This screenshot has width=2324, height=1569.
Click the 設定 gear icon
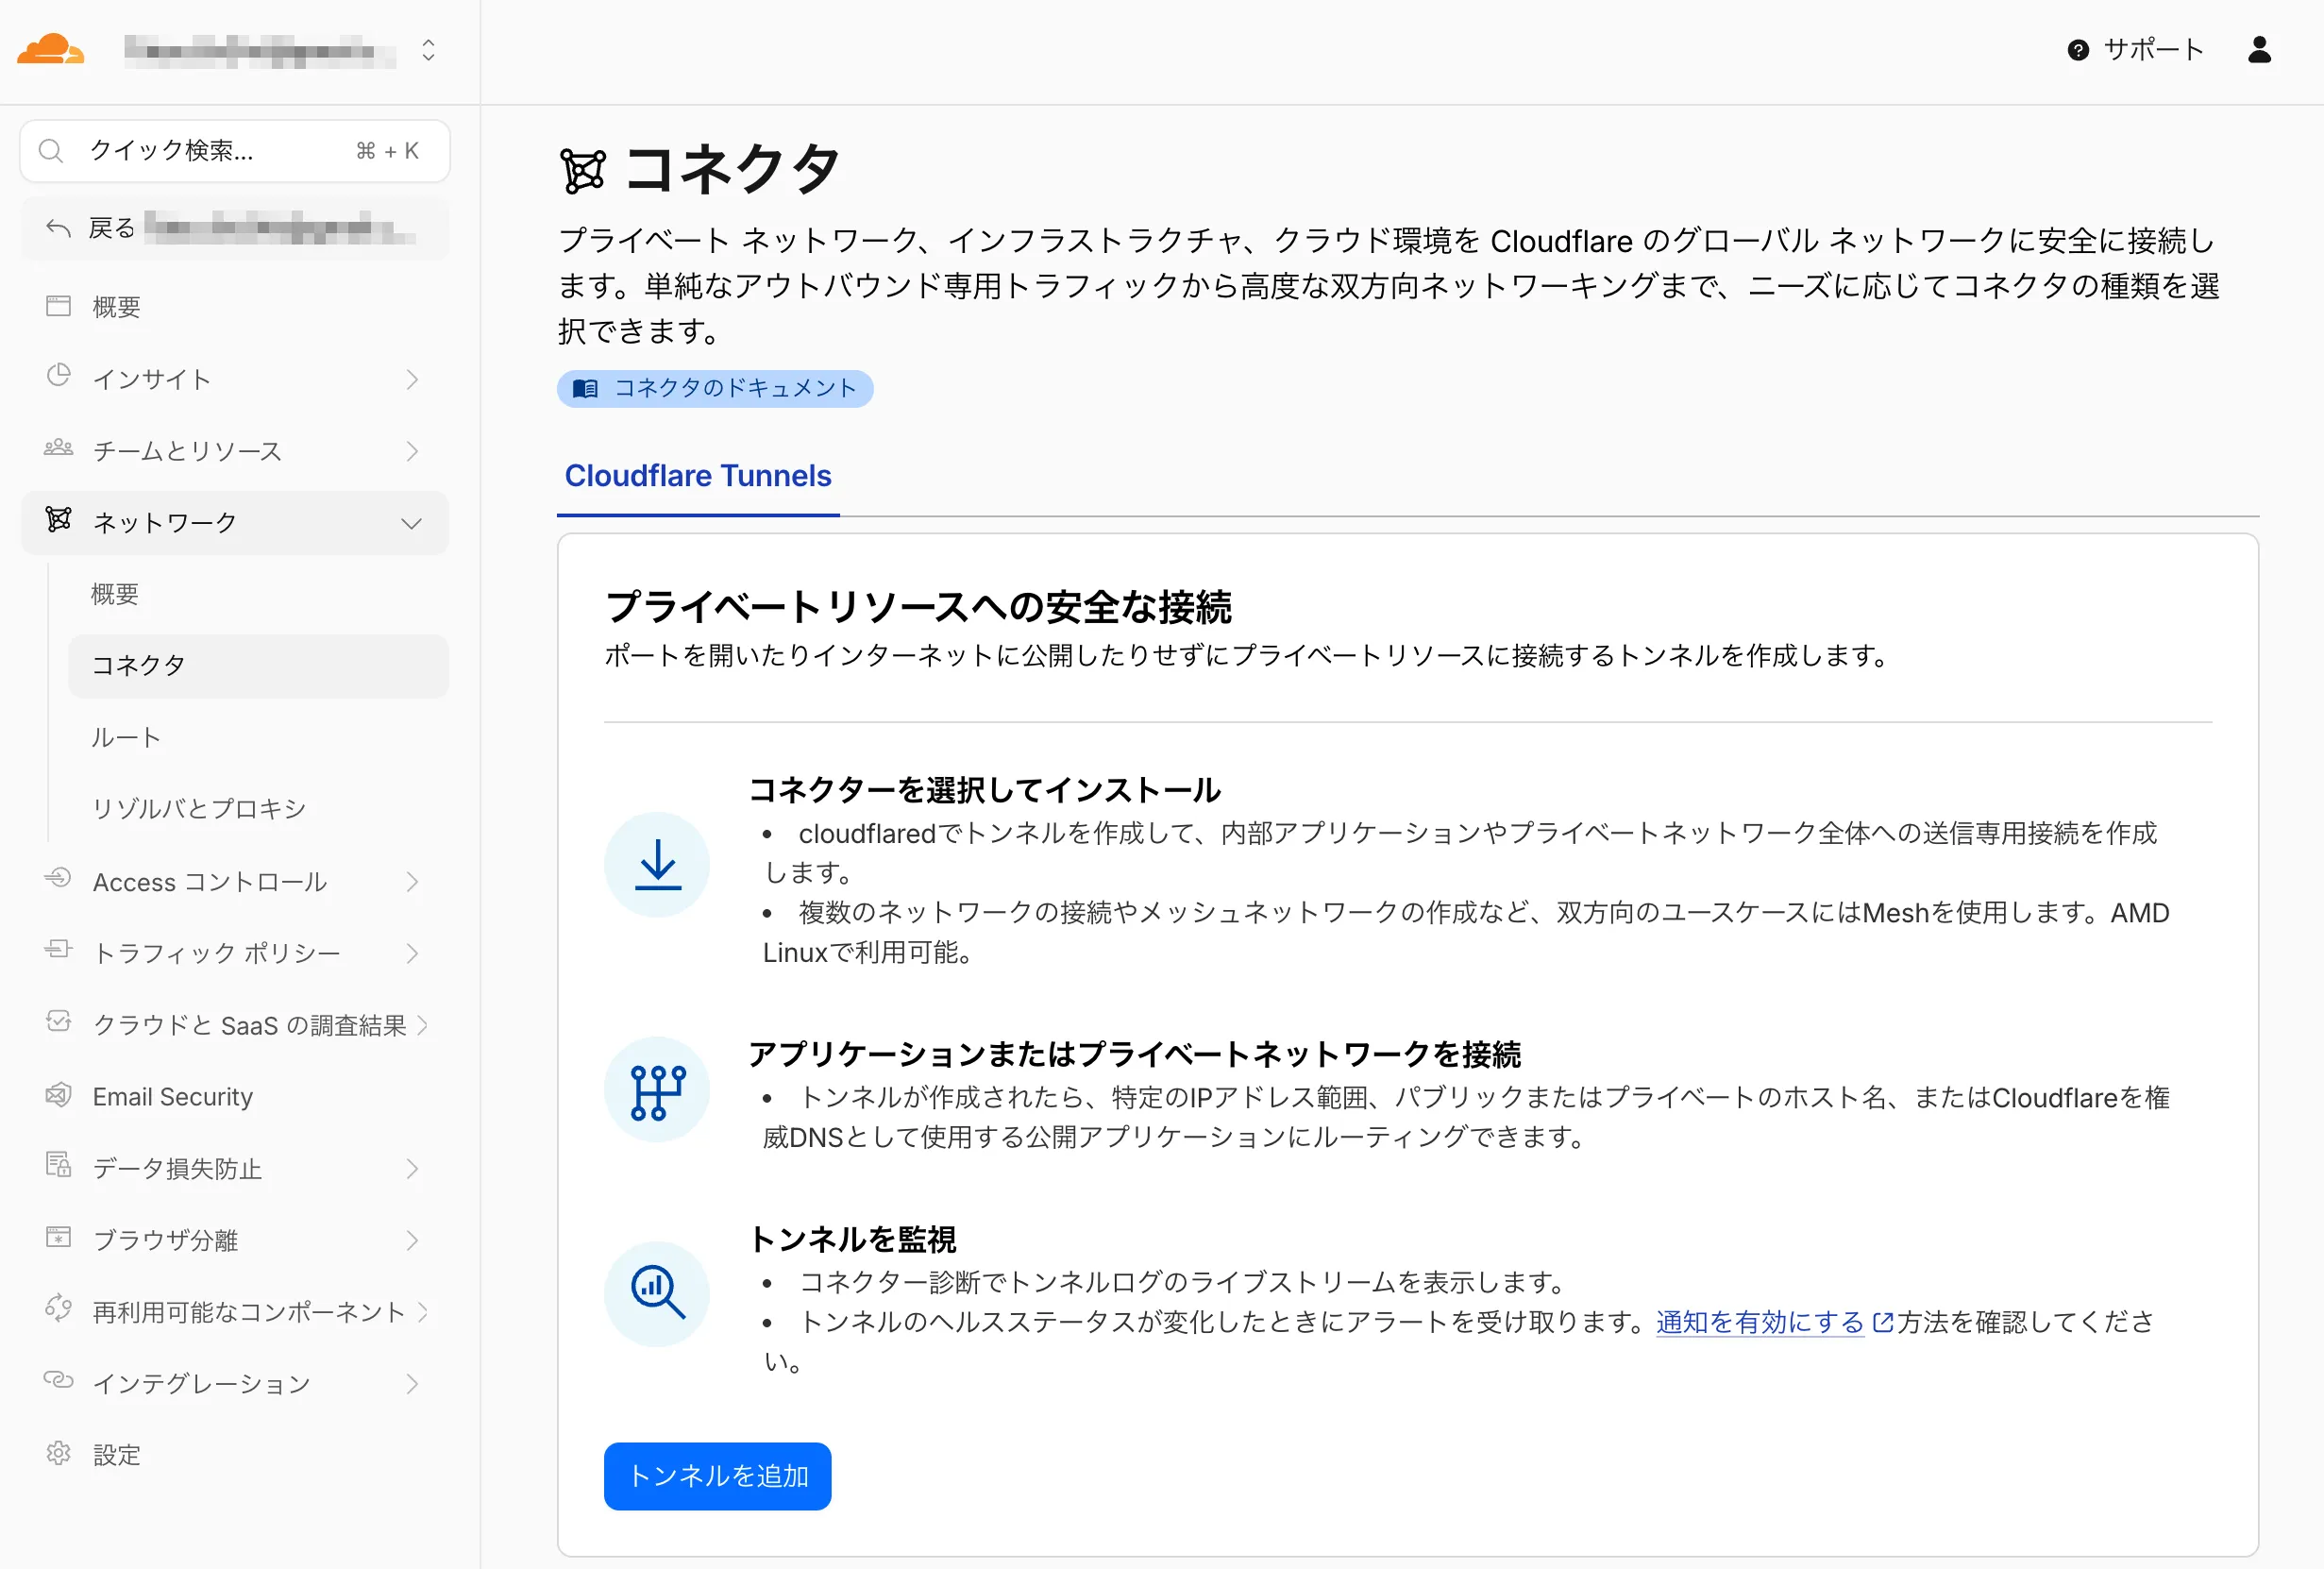click(x=59, y=1453)
